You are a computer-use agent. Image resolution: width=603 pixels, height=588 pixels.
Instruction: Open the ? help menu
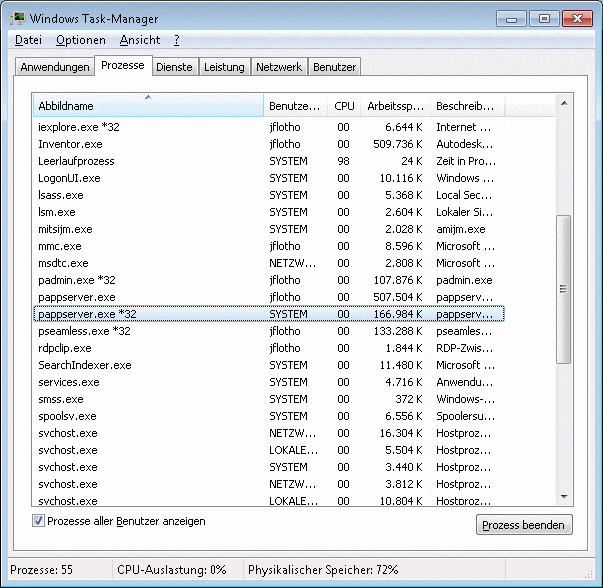tap(177, 40)
